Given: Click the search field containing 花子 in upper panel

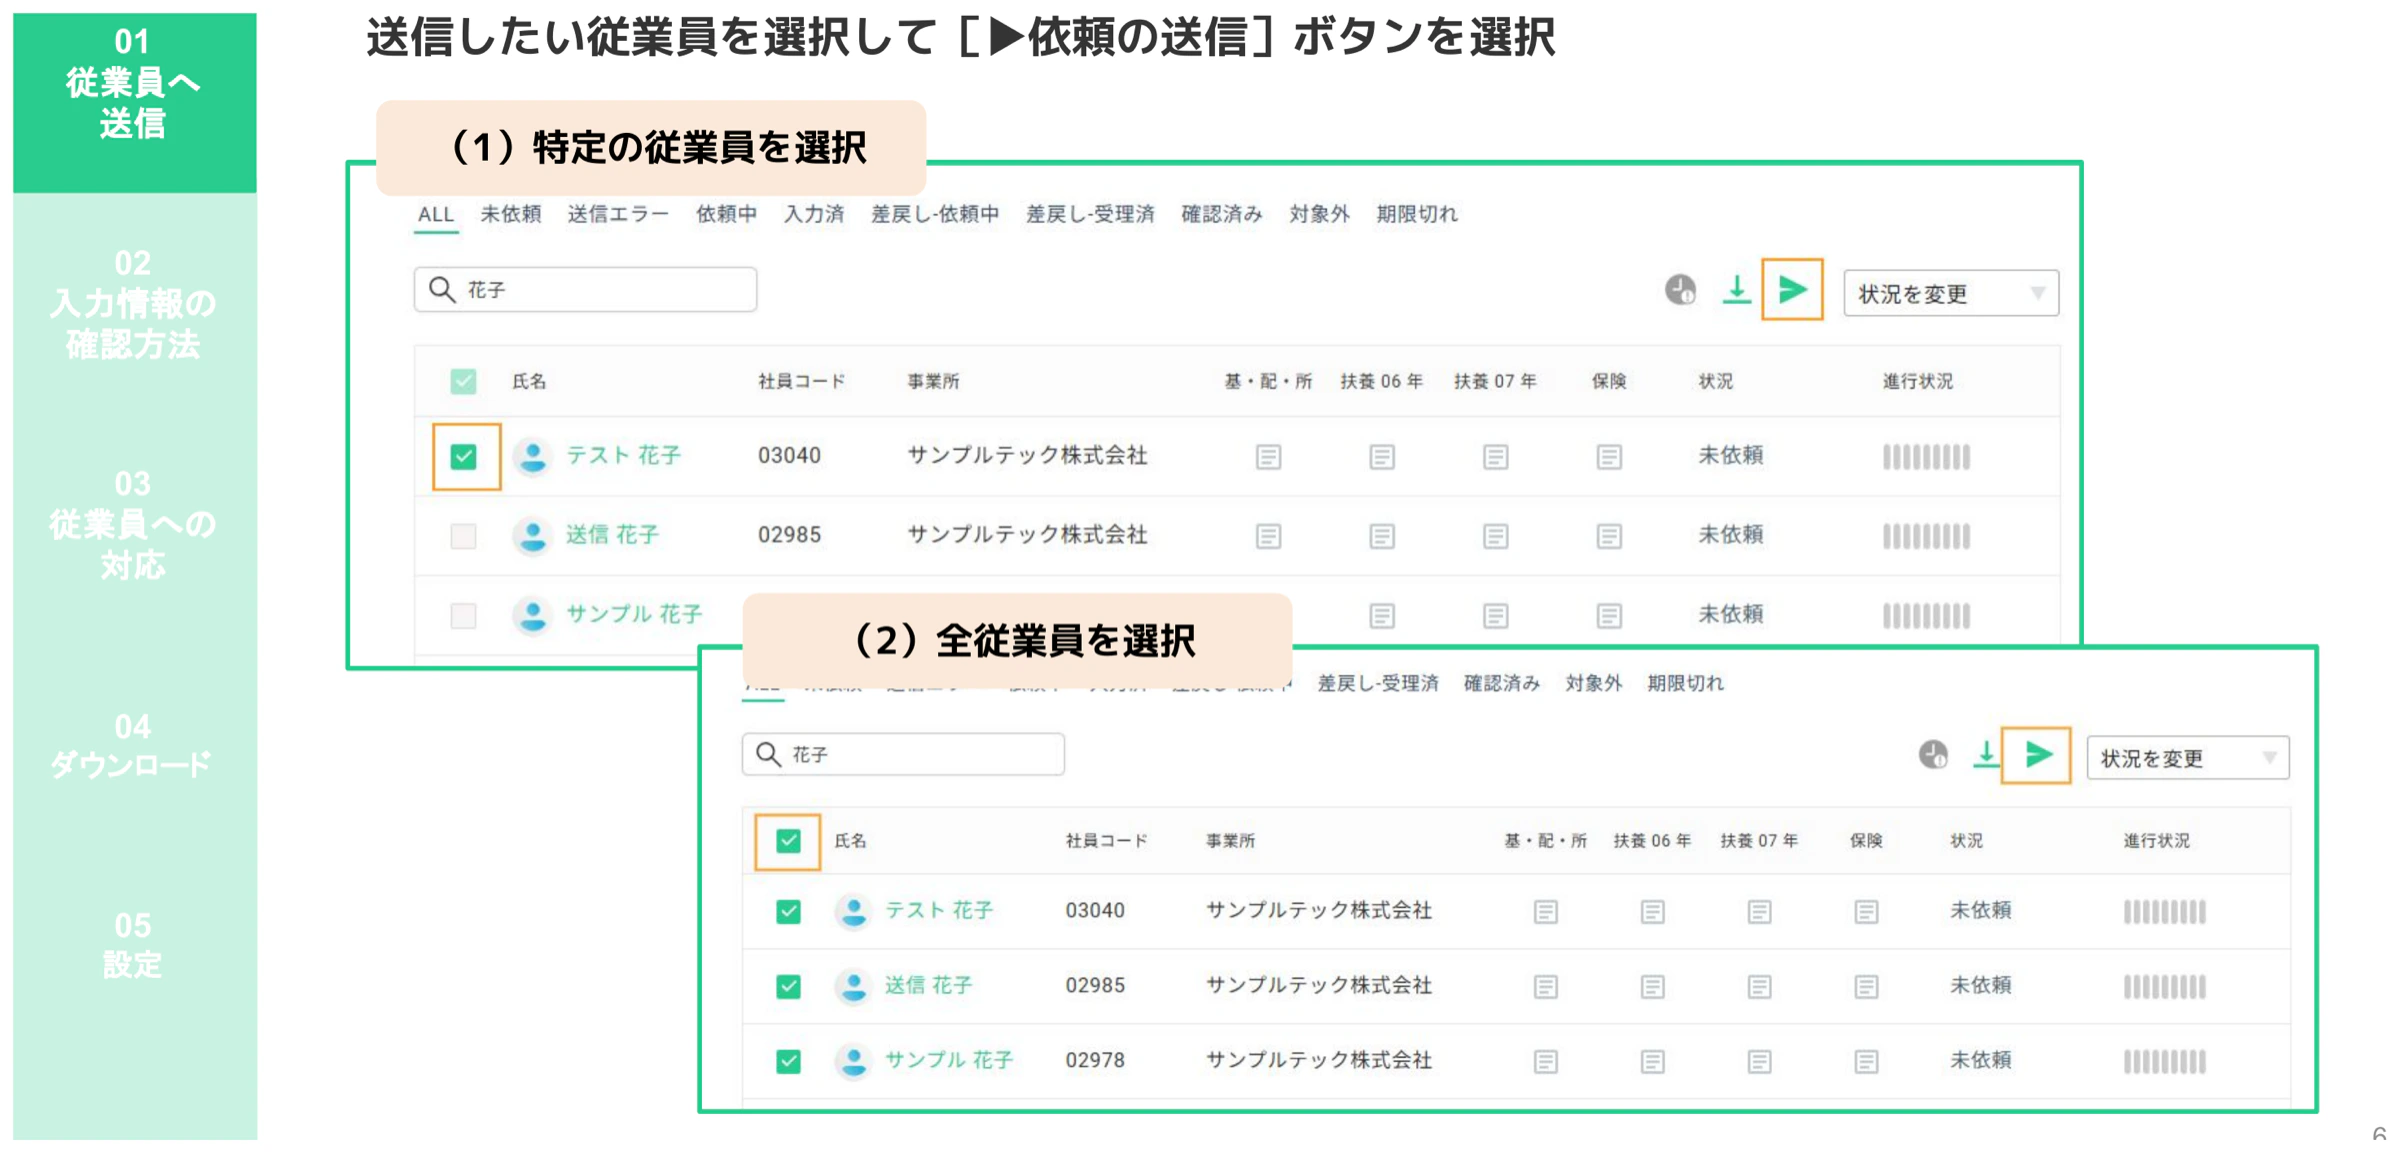Looking at the screenshot, I should 585,289.
